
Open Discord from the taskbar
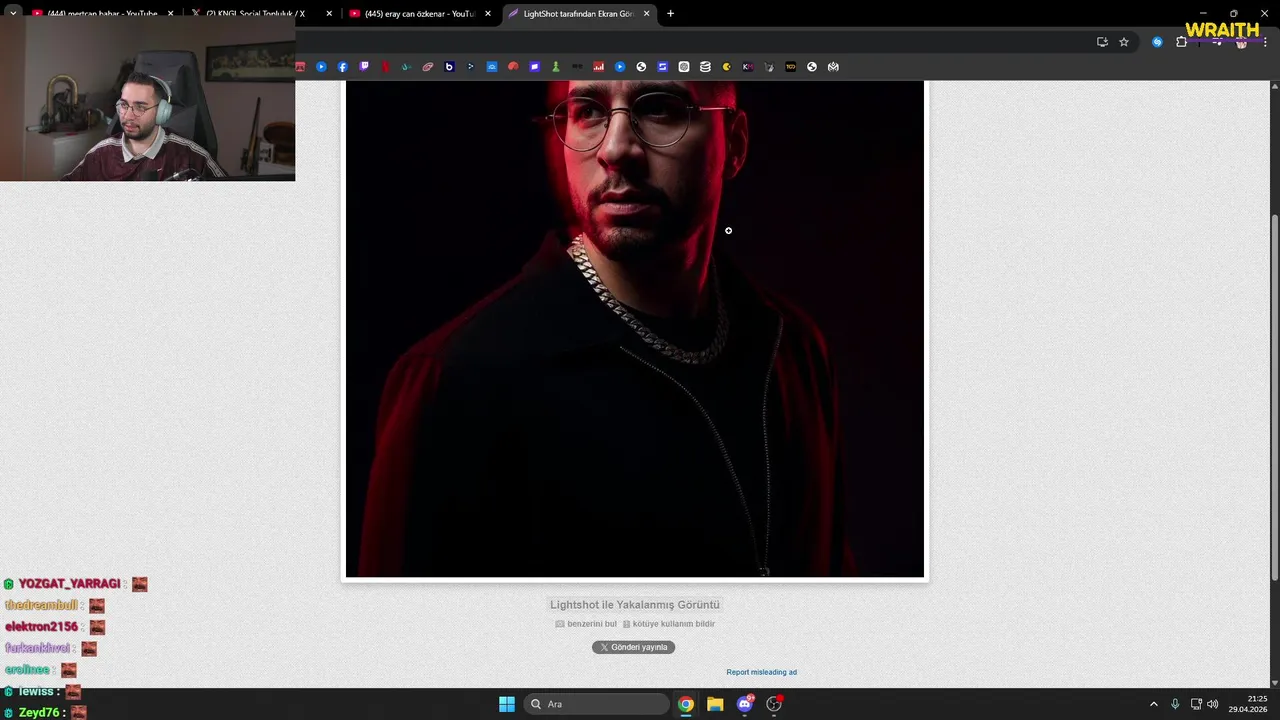pos(745,704)
